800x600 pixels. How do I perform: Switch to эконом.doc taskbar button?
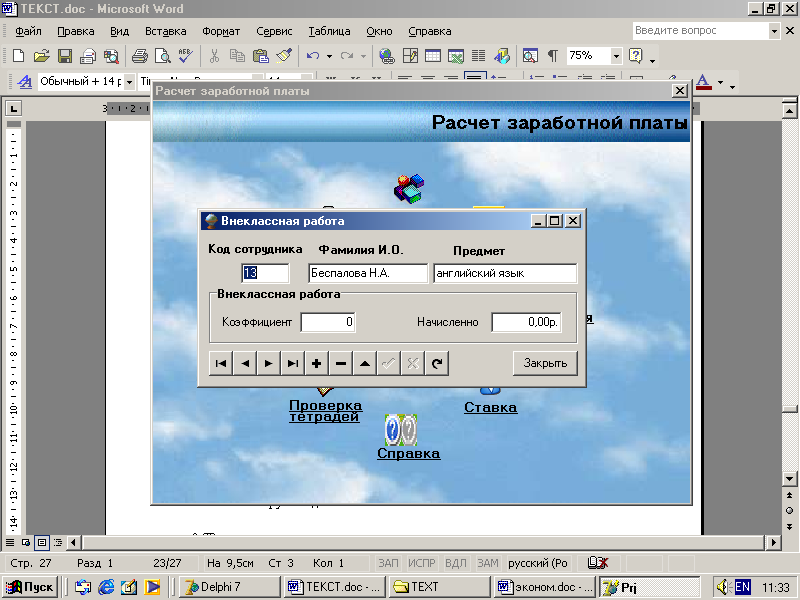545,587
